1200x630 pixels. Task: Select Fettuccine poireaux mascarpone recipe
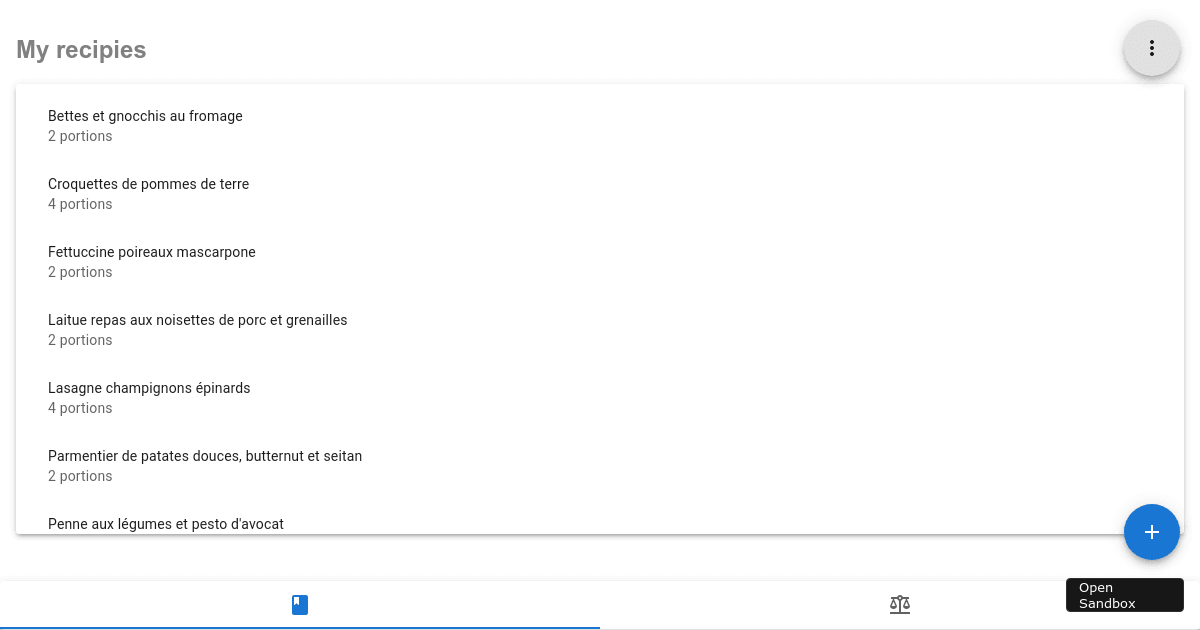click(152, 252)
